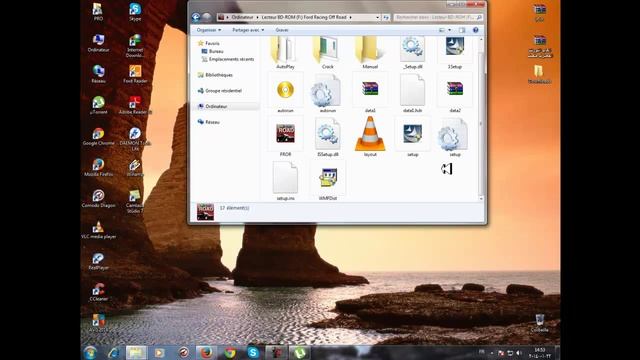Click the Explorer search field
640x360 pixels.
tap(438, 18)
